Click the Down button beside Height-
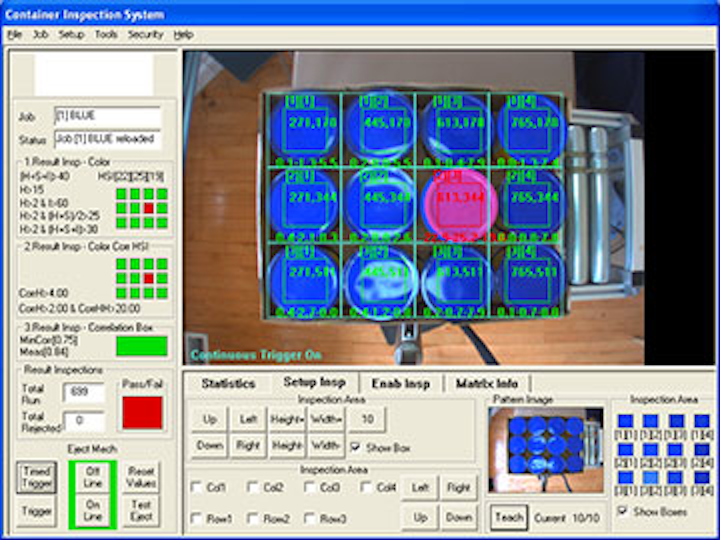720x540 pixels. click(209, 445)
